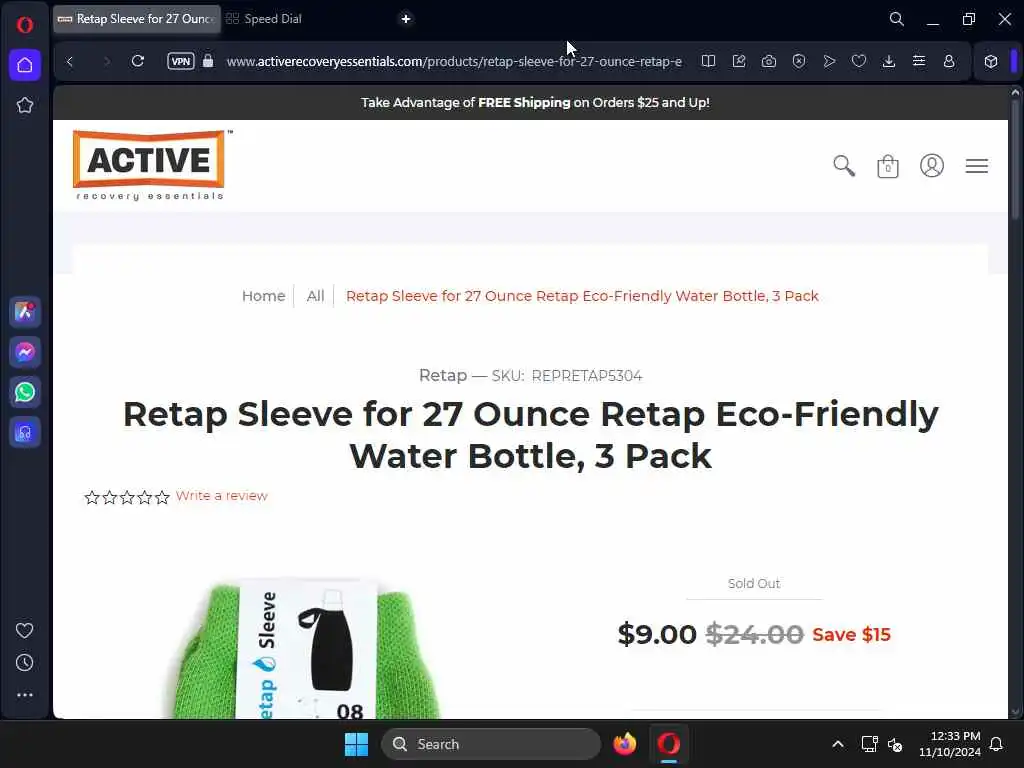The height and width of the screenshot is (768, 1024).
Task: Open browsing history clock icon
Action: click(x=25, y=663)
